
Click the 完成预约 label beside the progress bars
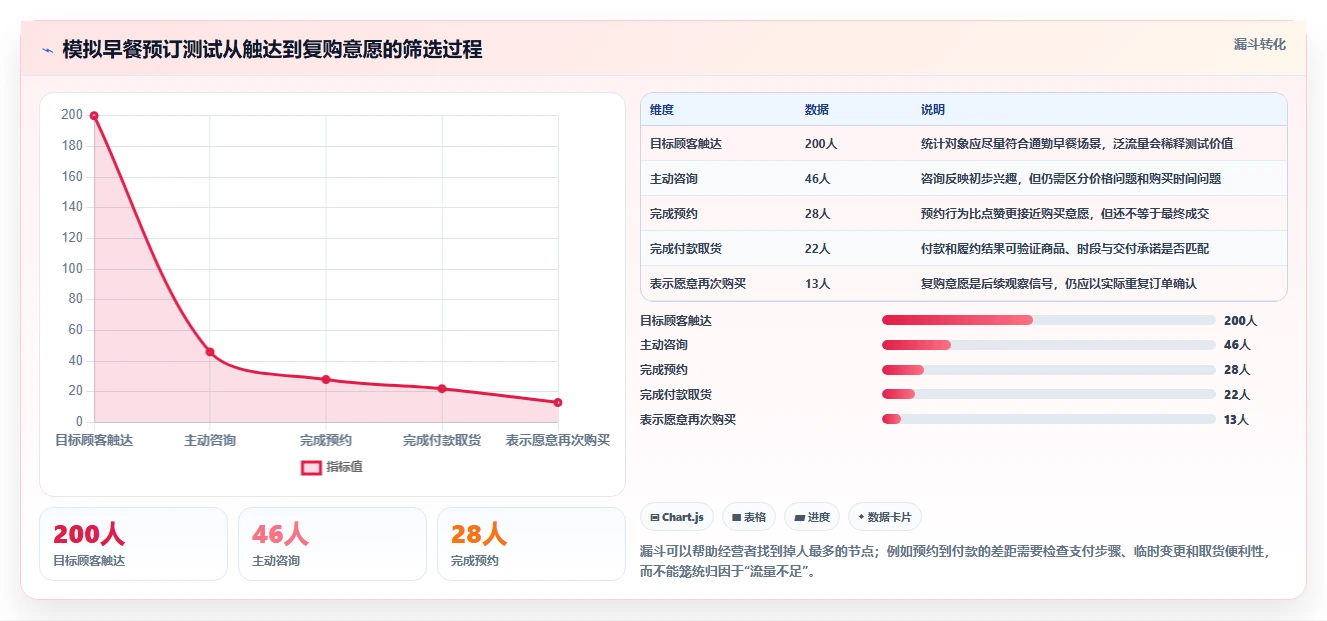click(x=664, y=370)
